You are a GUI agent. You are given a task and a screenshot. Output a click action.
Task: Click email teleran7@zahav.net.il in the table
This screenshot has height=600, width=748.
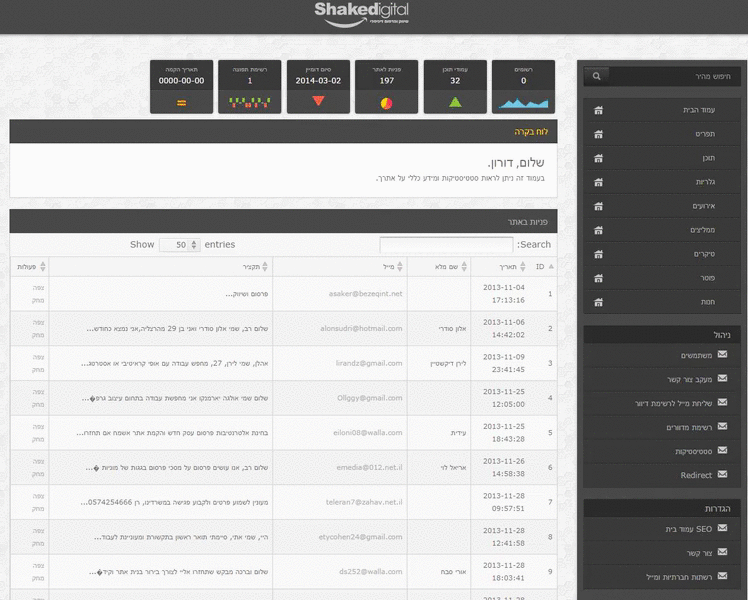point(364,502)
